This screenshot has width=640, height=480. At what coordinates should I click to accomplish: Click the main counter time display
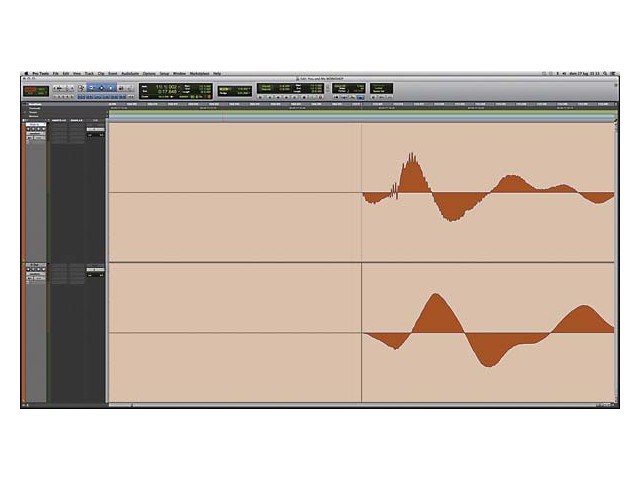pyautogui.click(x=166, y=87)
